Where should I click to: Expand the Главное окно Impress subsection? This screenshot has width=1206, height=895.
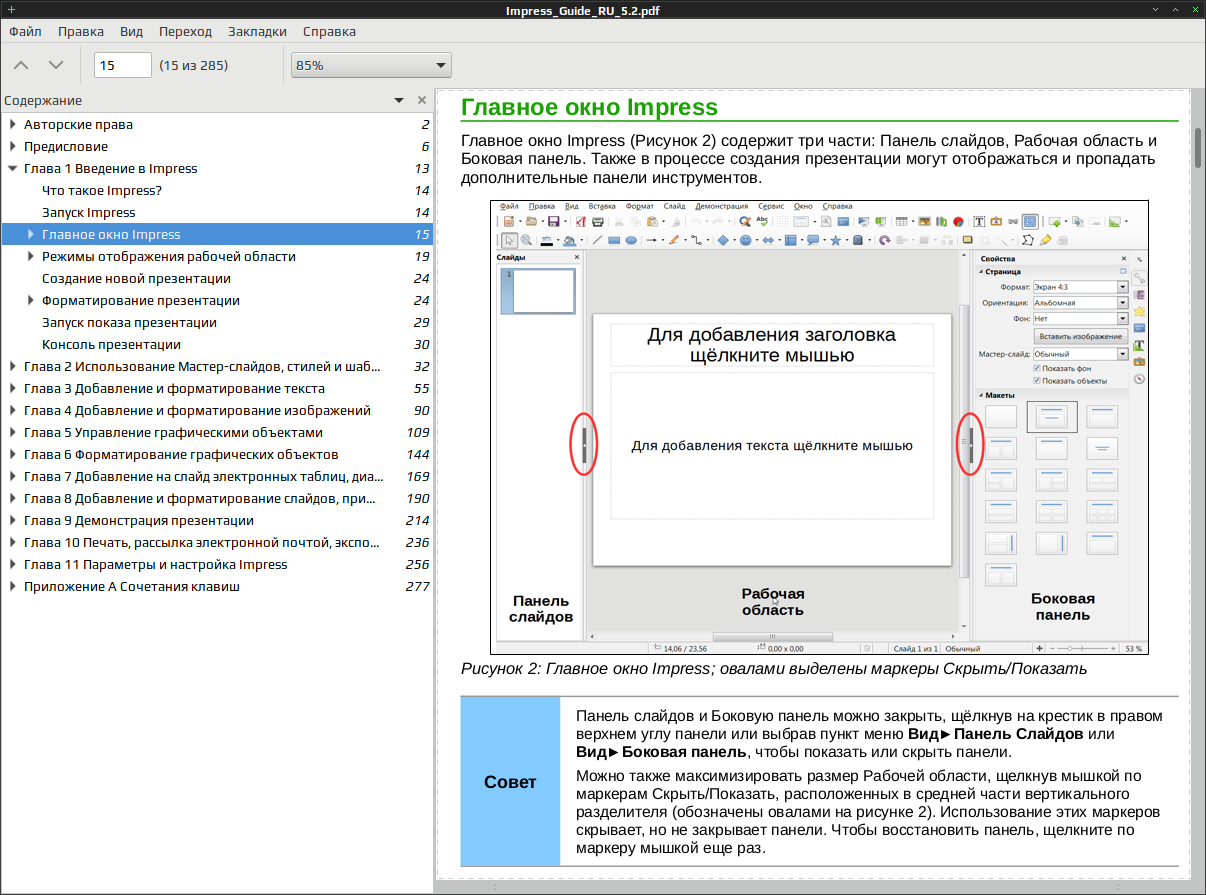click(30, 235)
